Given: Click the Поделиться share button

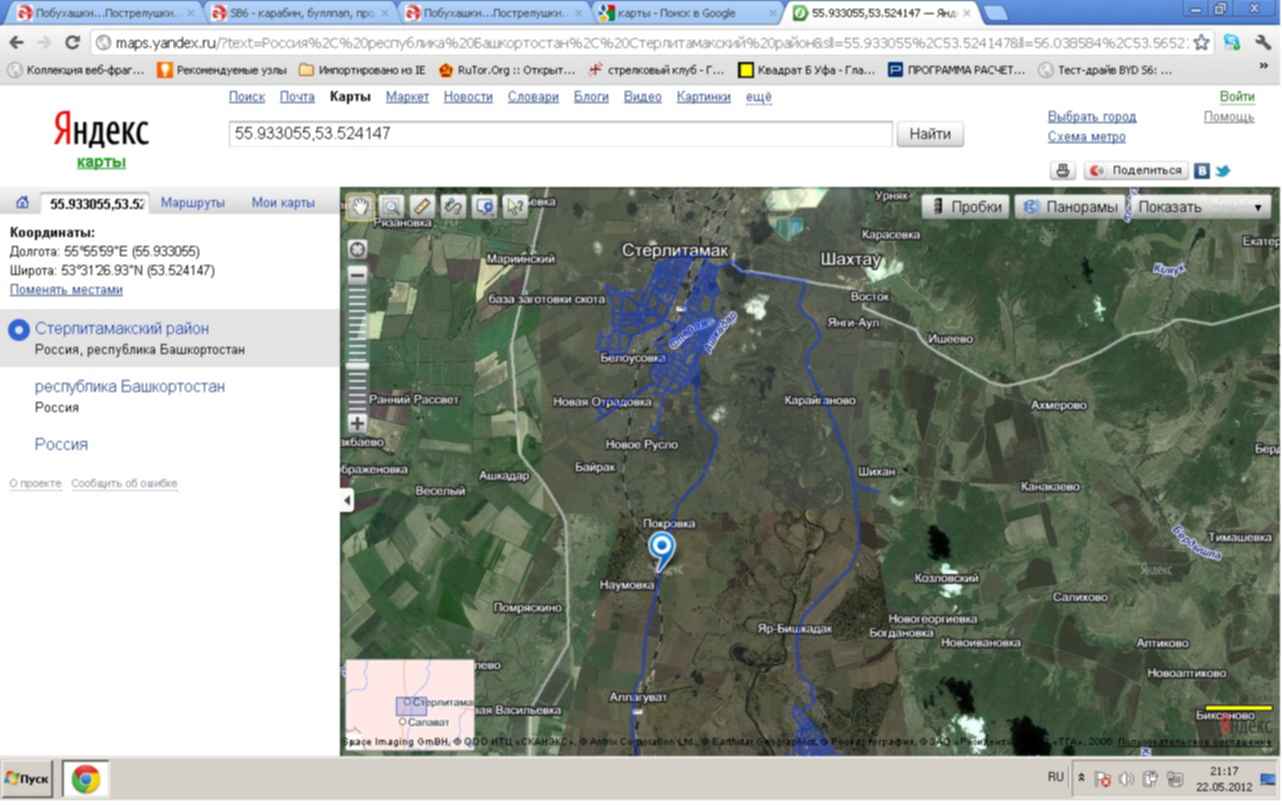Looking at the screenshot, I should (1137, 170).
